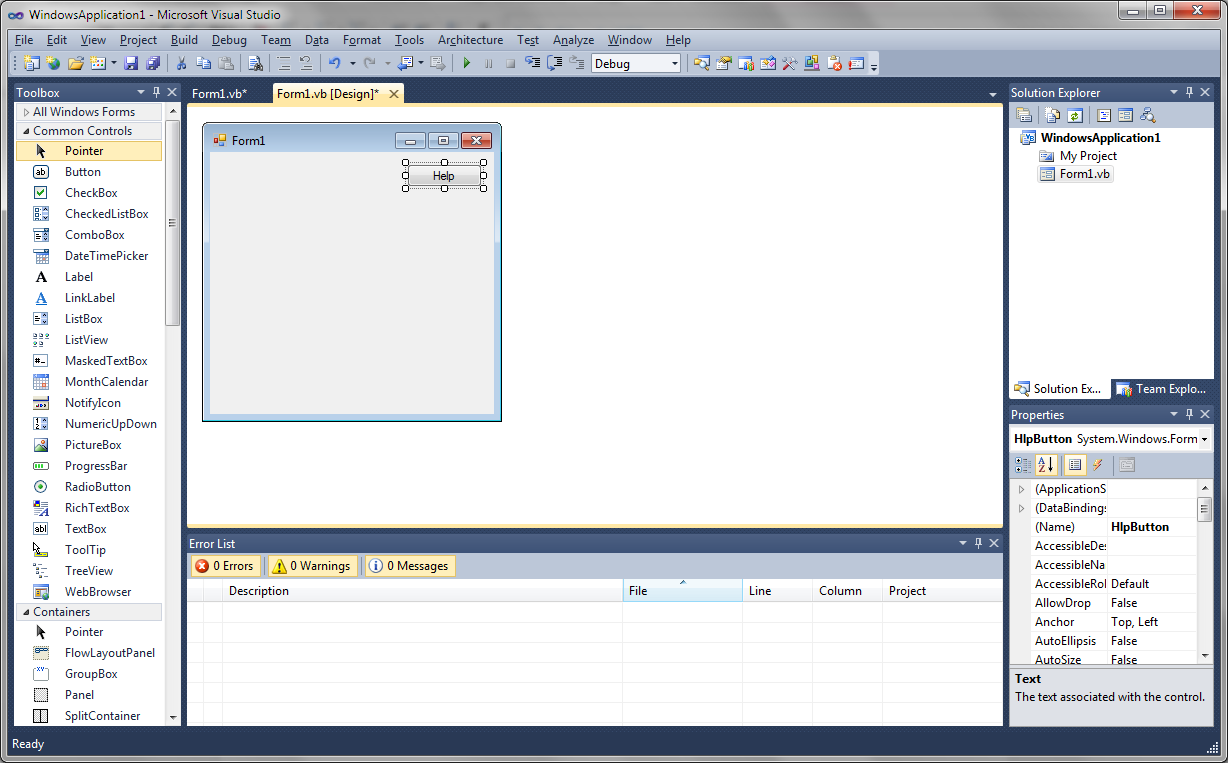Pin the Solution Explorer panel
Viewport: 1228px width, 763px height.
tap(1189, 91)
